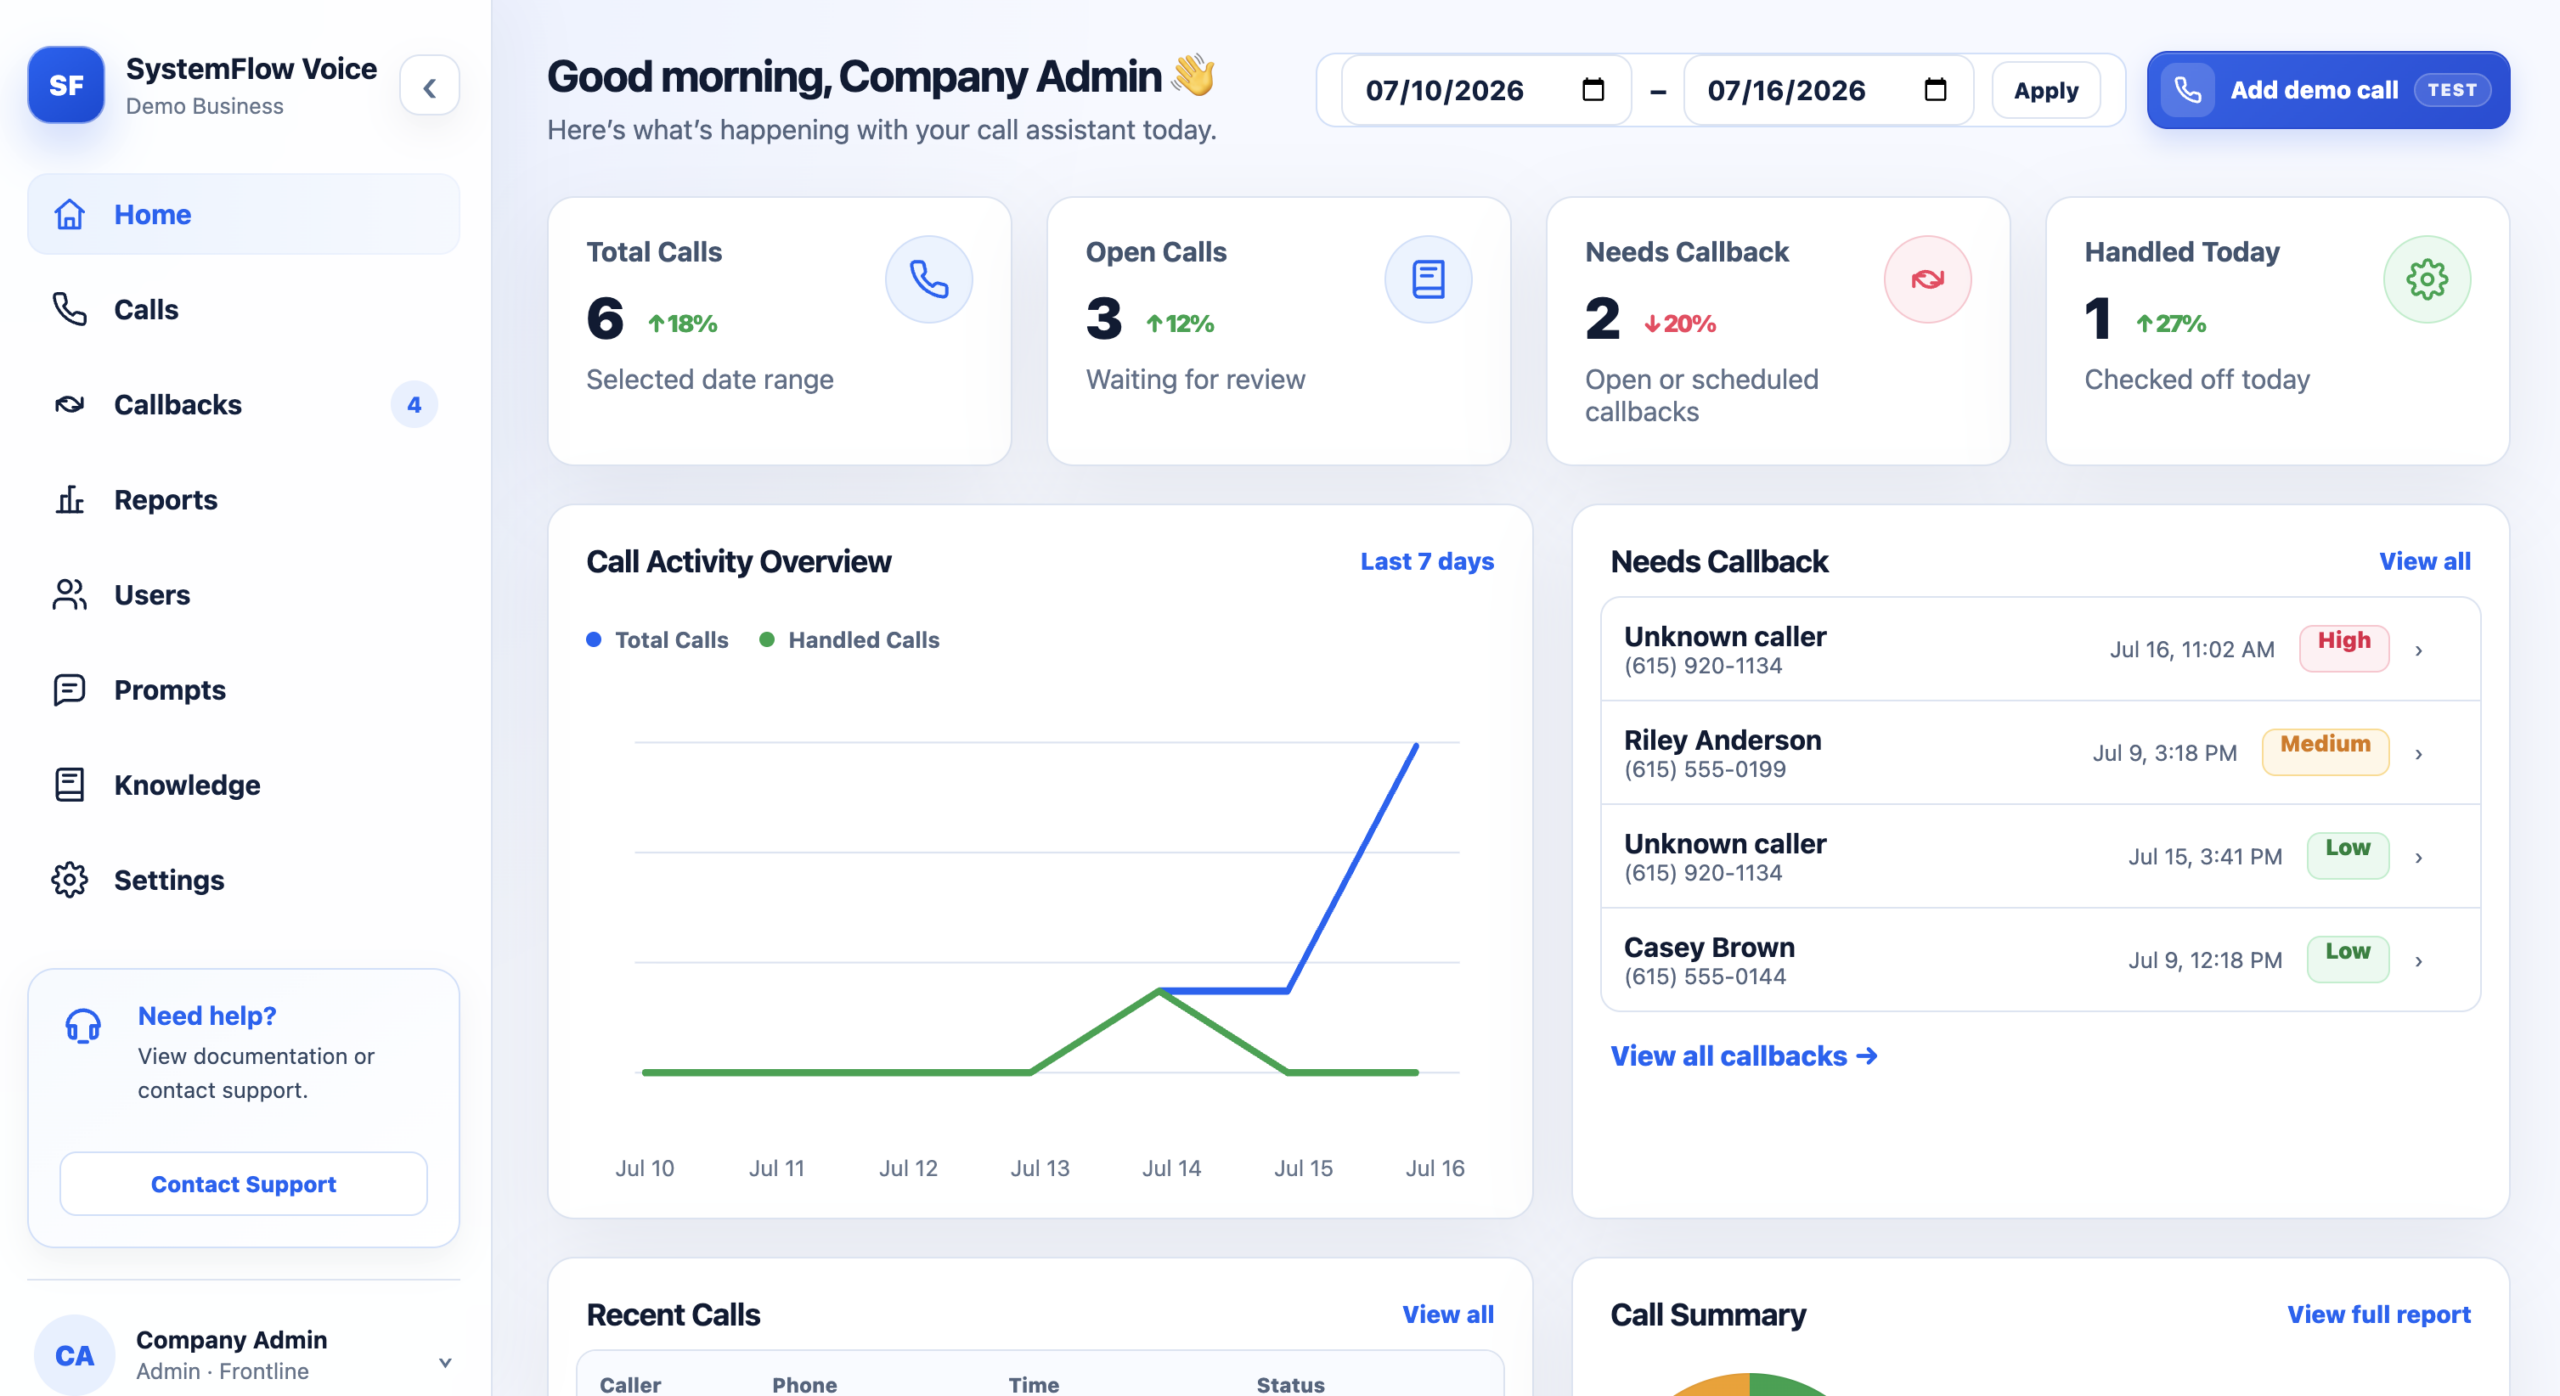Image resolution: width=2560 pixels, height=1396 pixels.
Task: Click the CA user avatar
Action: 74,1355
